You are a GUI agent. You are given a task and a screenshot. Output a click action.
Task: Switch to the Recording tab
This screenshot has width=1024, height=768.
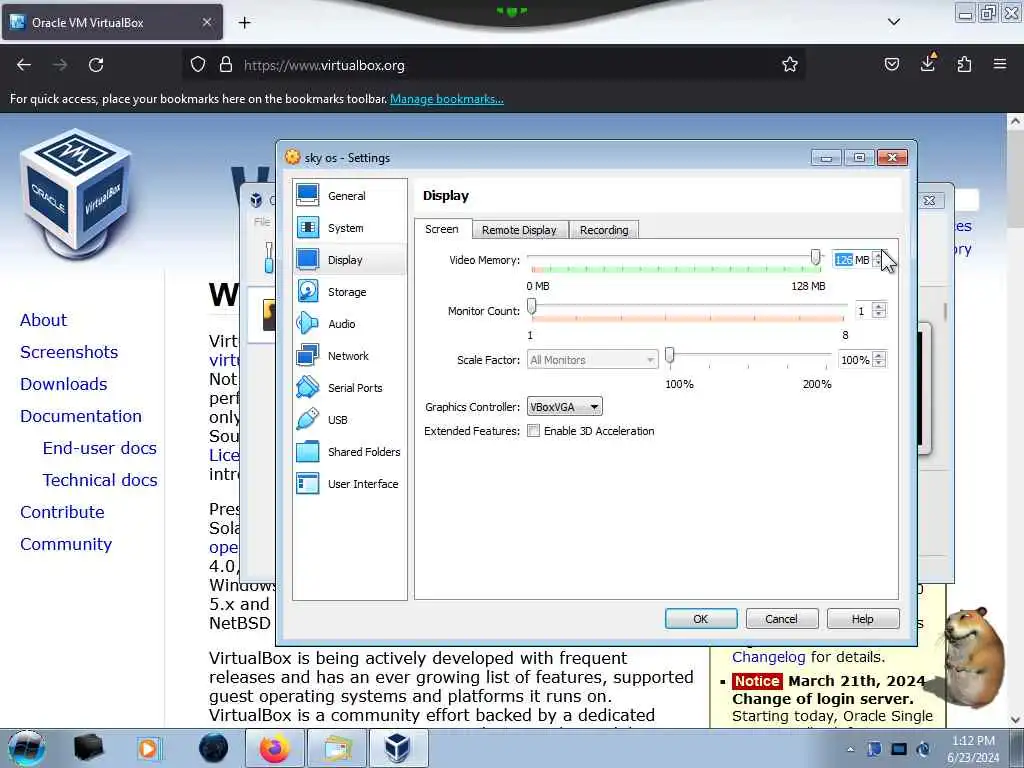[604, 230]
